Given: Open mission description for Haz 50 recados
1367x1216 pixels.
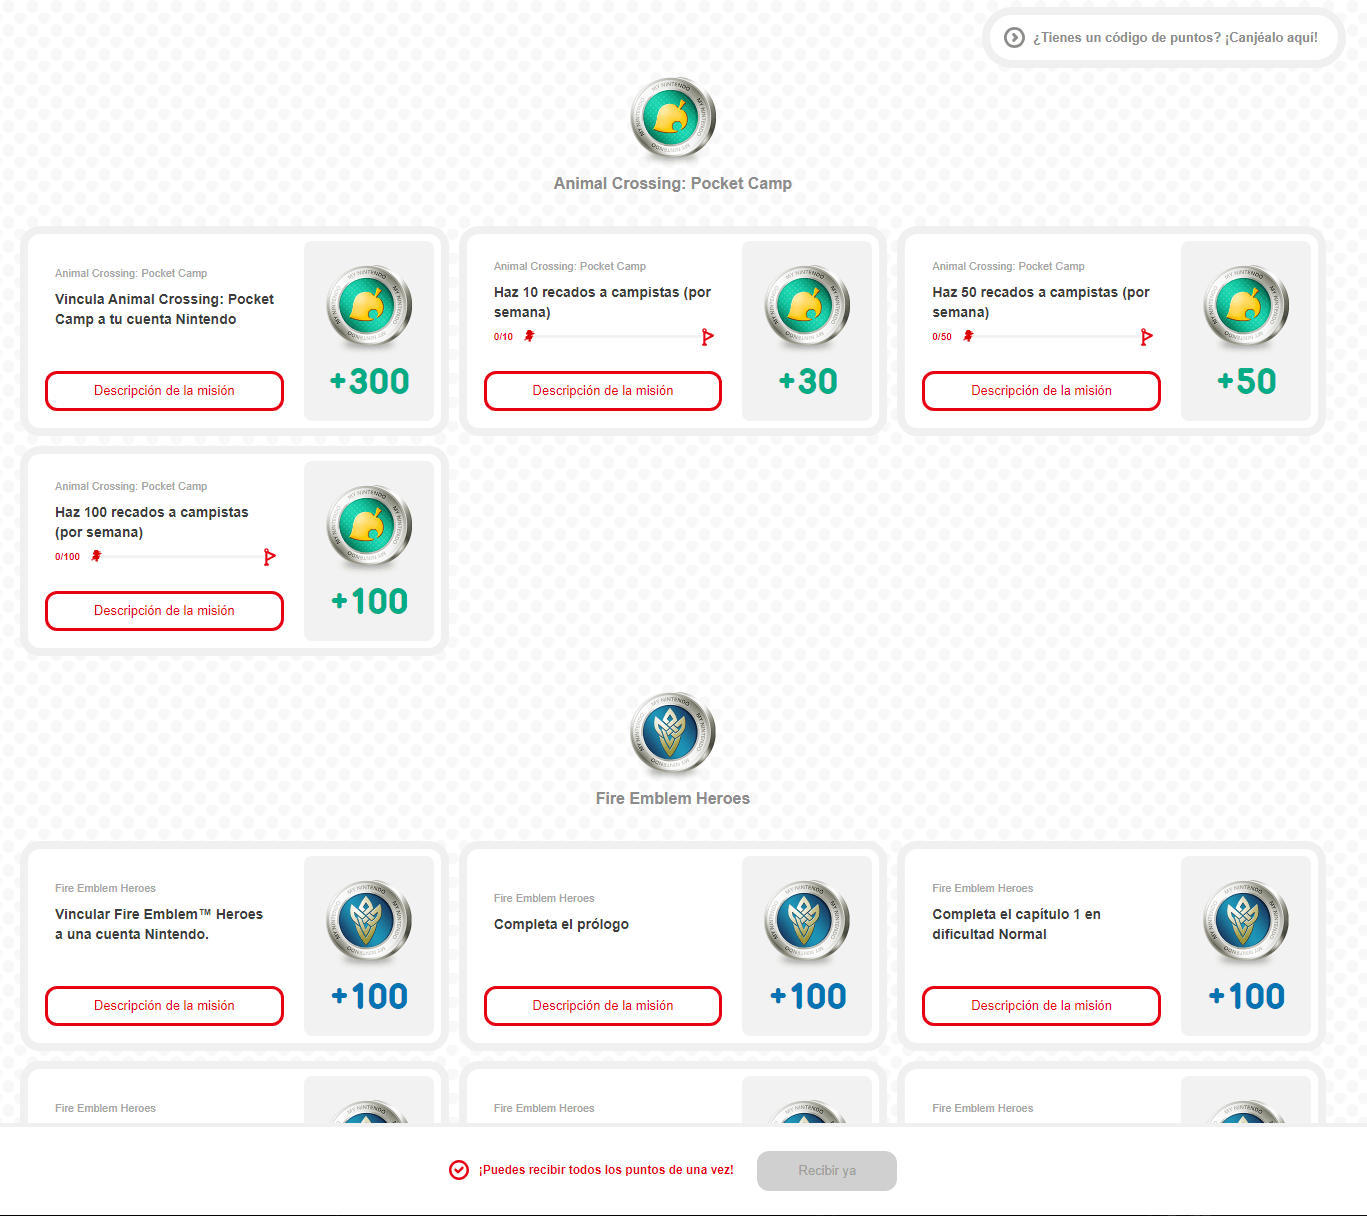Looking at the screenshot, I should tap(1041, 391).
